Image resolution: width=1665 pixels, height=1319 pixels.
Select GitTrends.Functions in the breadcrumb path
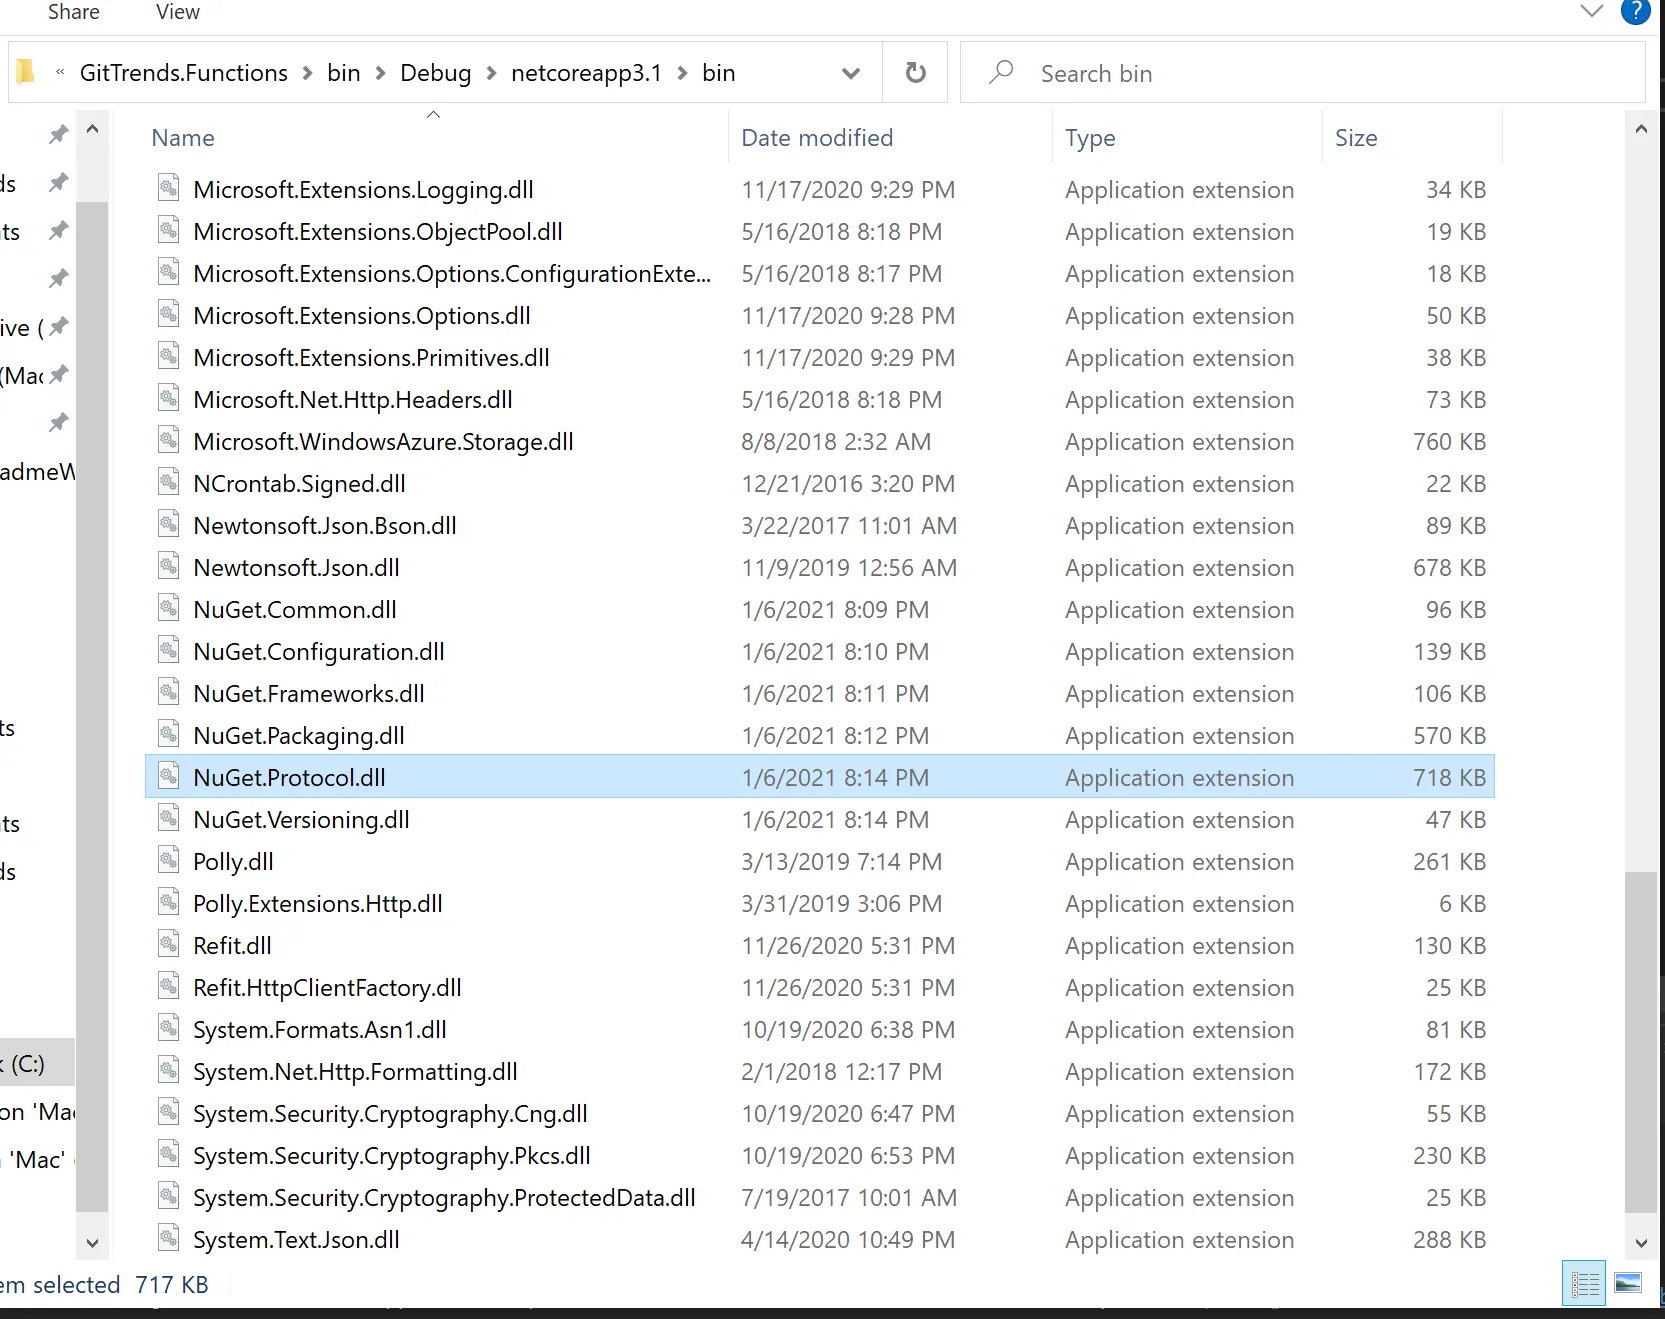(x=184, y=73)
